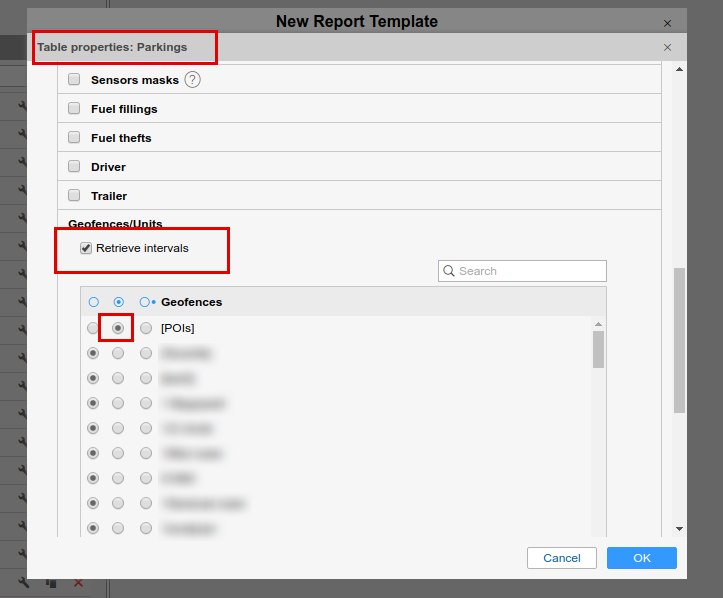Select third header radio beside the Geofences label
The image size is (723, 598).
coord(146,302)
